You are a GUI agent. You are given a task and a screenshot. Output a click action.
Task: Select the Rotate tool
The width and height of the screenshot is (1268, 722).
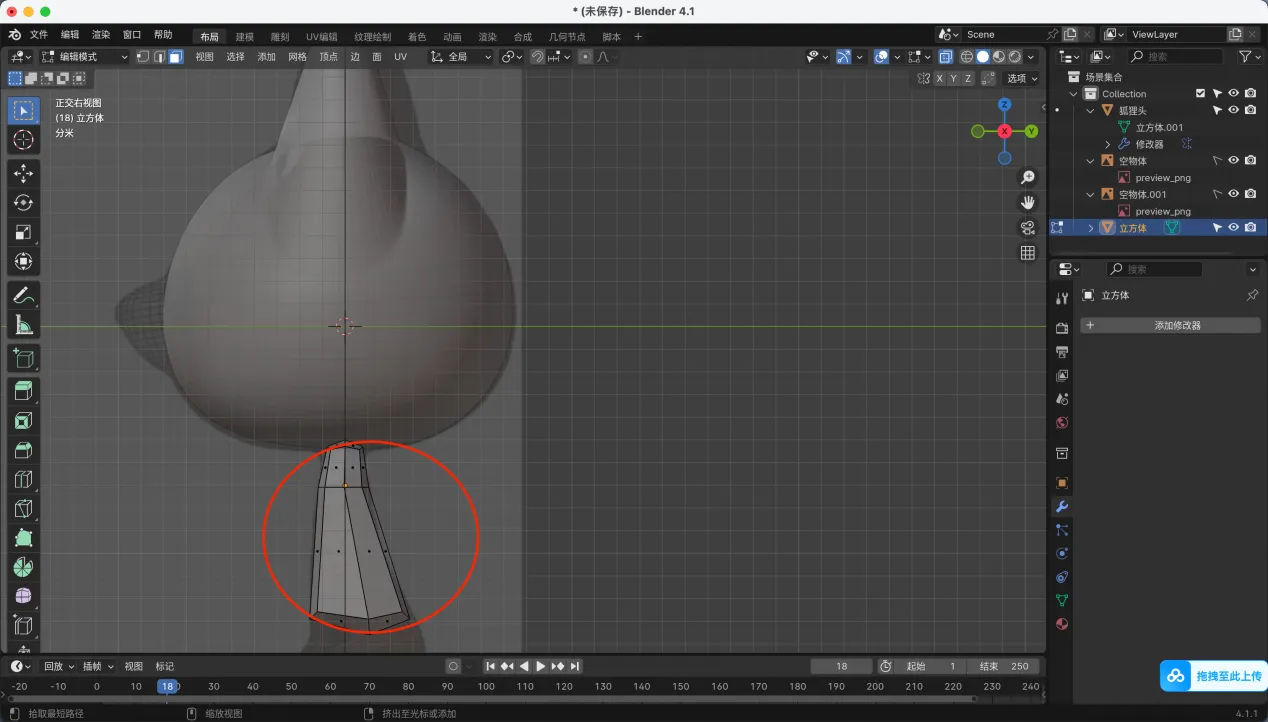pos(23,203)
